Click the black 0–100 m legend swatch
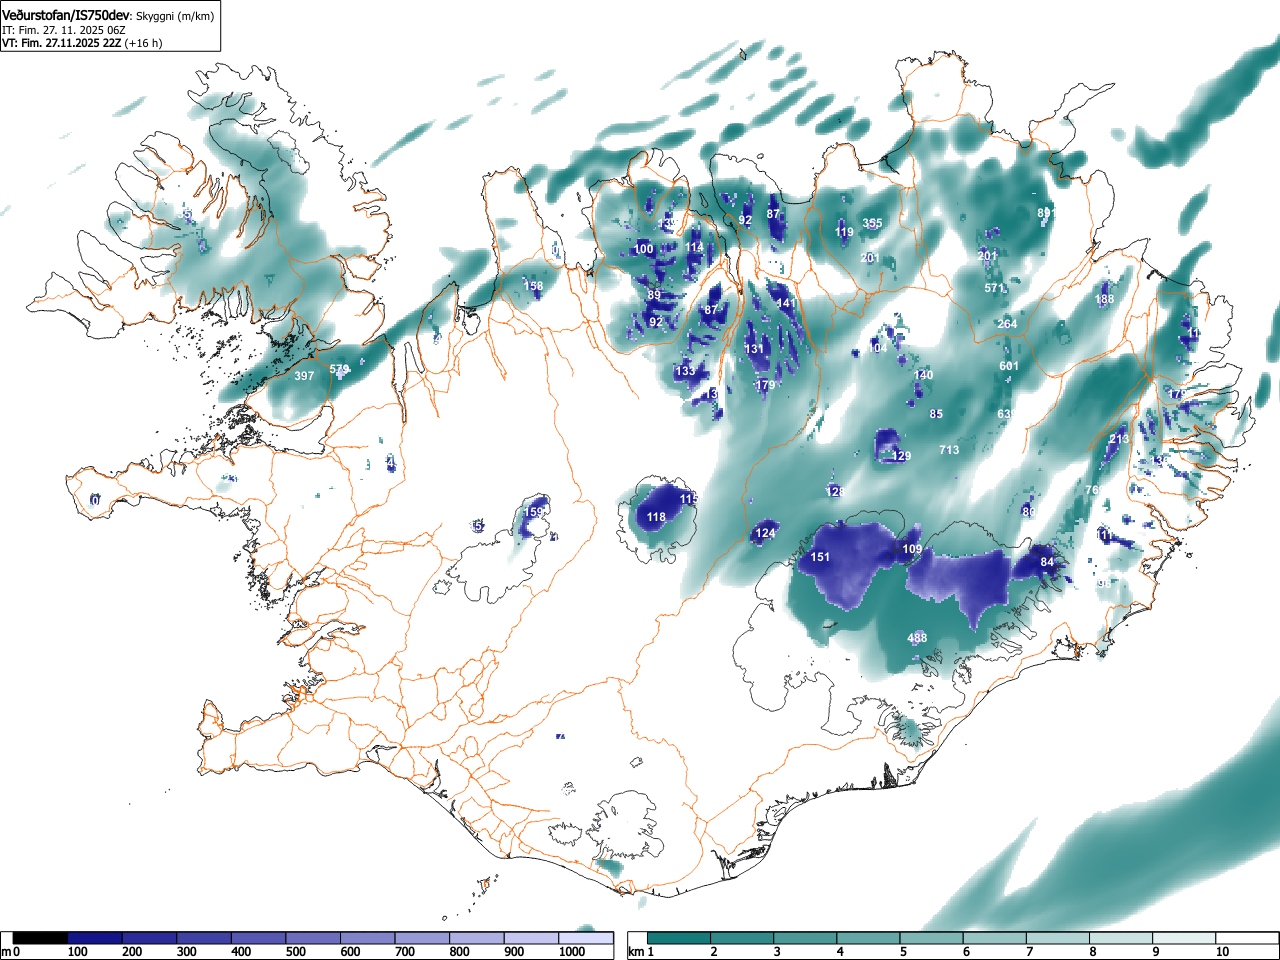1280x960 pixels. tap(41, 938)
